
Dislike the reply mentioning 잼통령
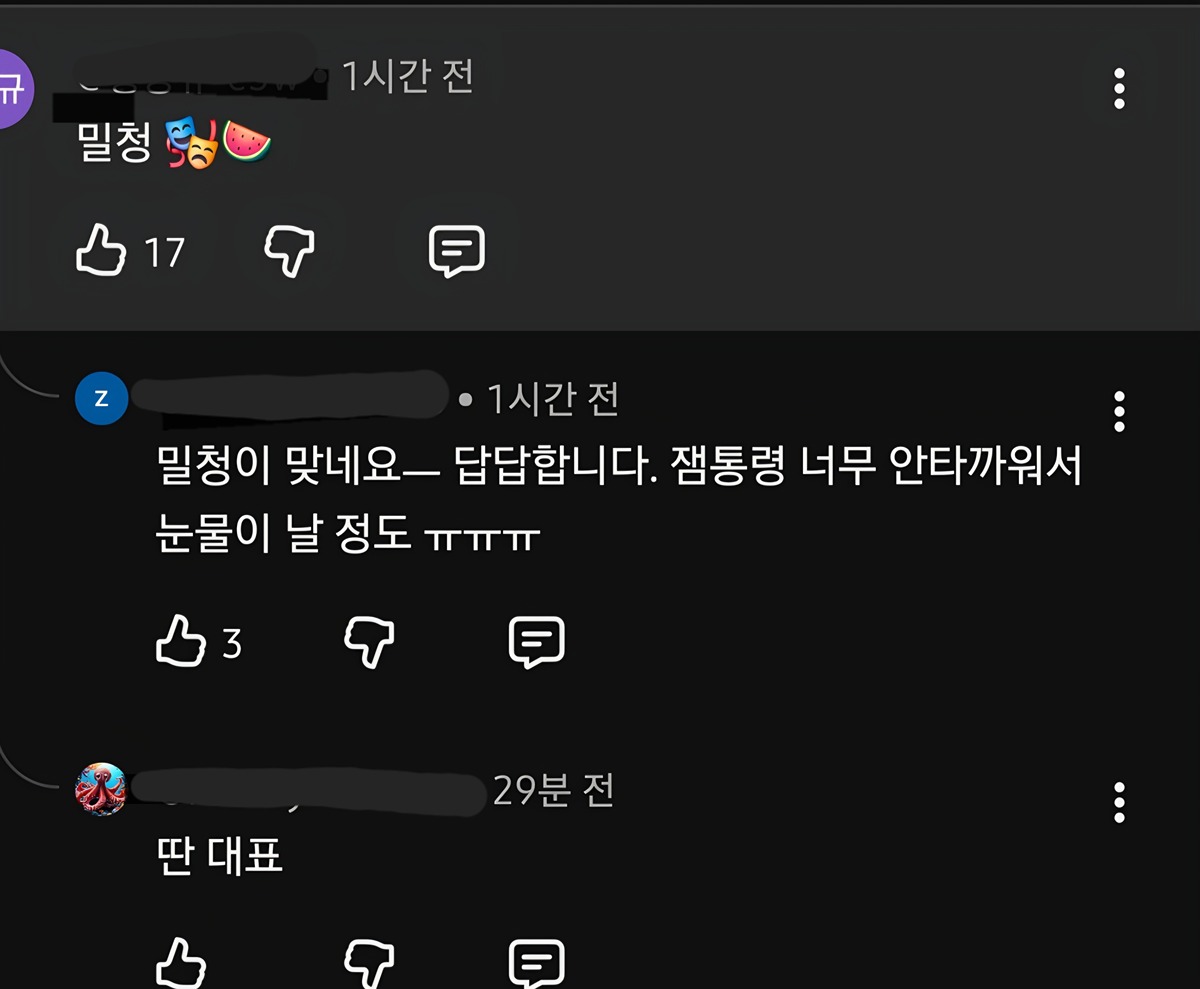(x=369, y=642)
